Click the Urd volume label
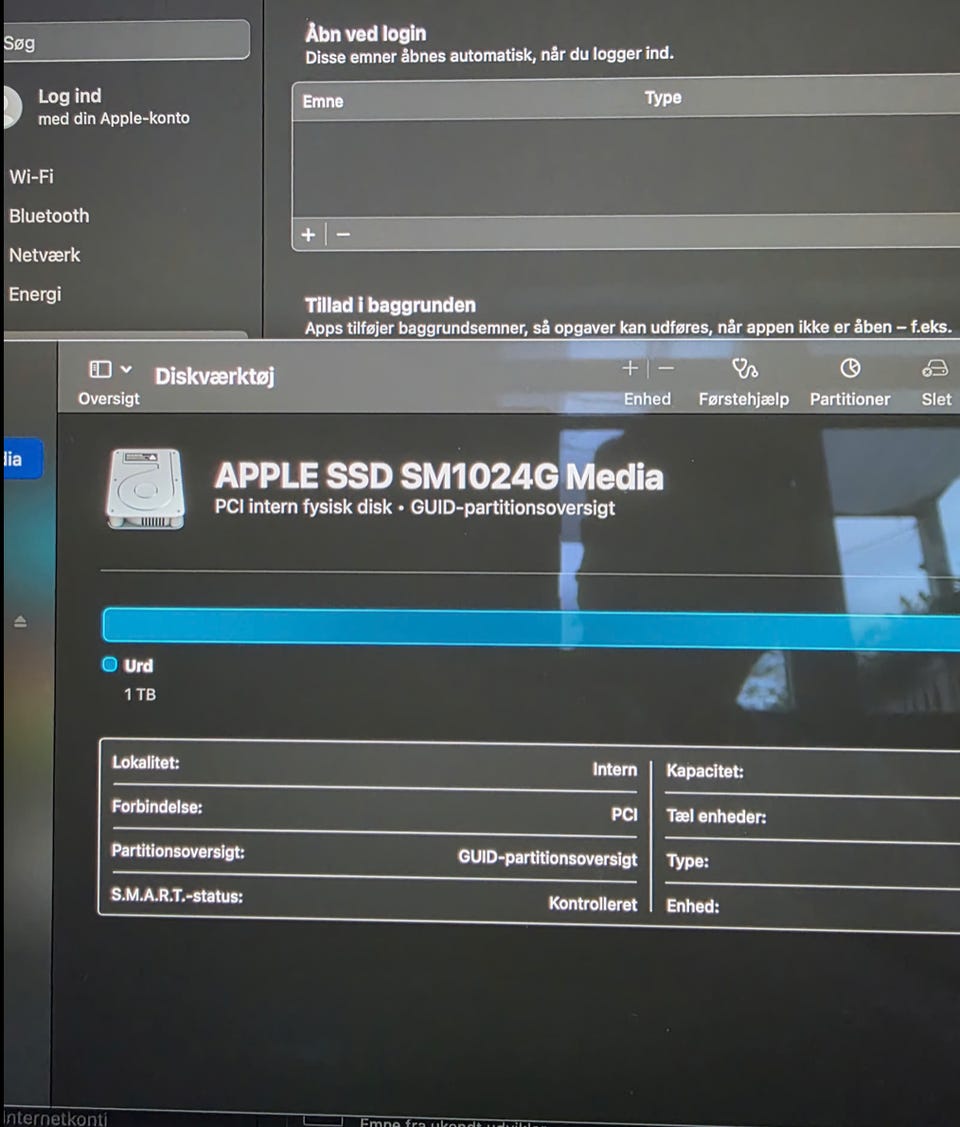 (x=139, y=666)
